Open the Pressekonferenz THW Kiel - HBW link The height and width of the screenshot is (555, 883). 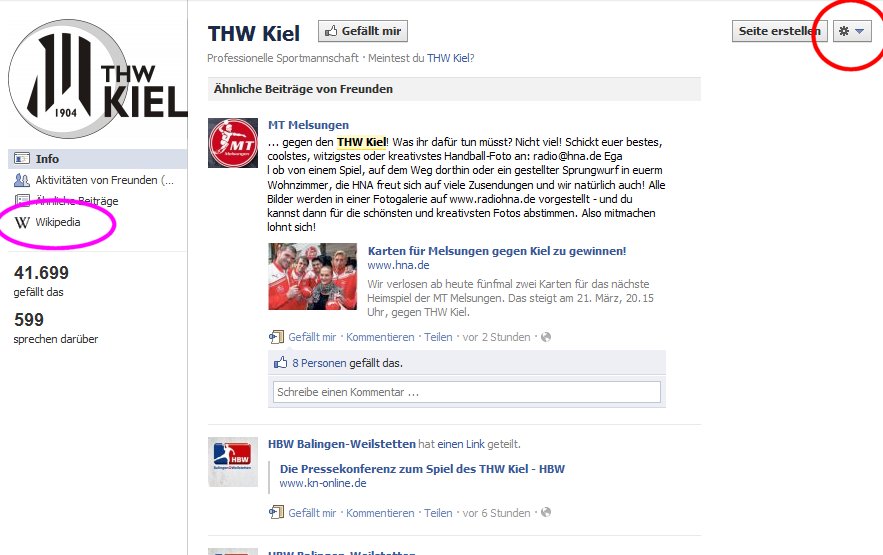422,469
